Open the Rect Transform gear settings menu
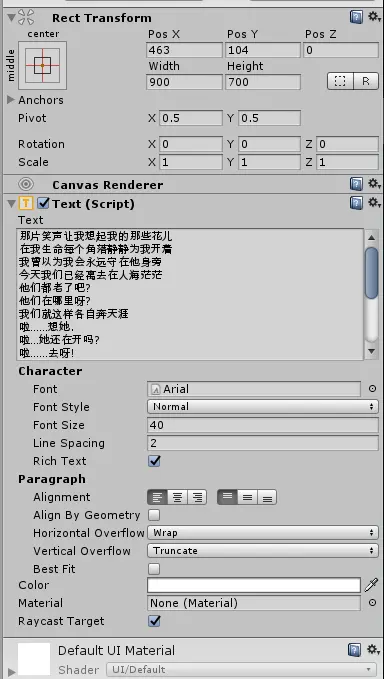 (x=374, y=17)
